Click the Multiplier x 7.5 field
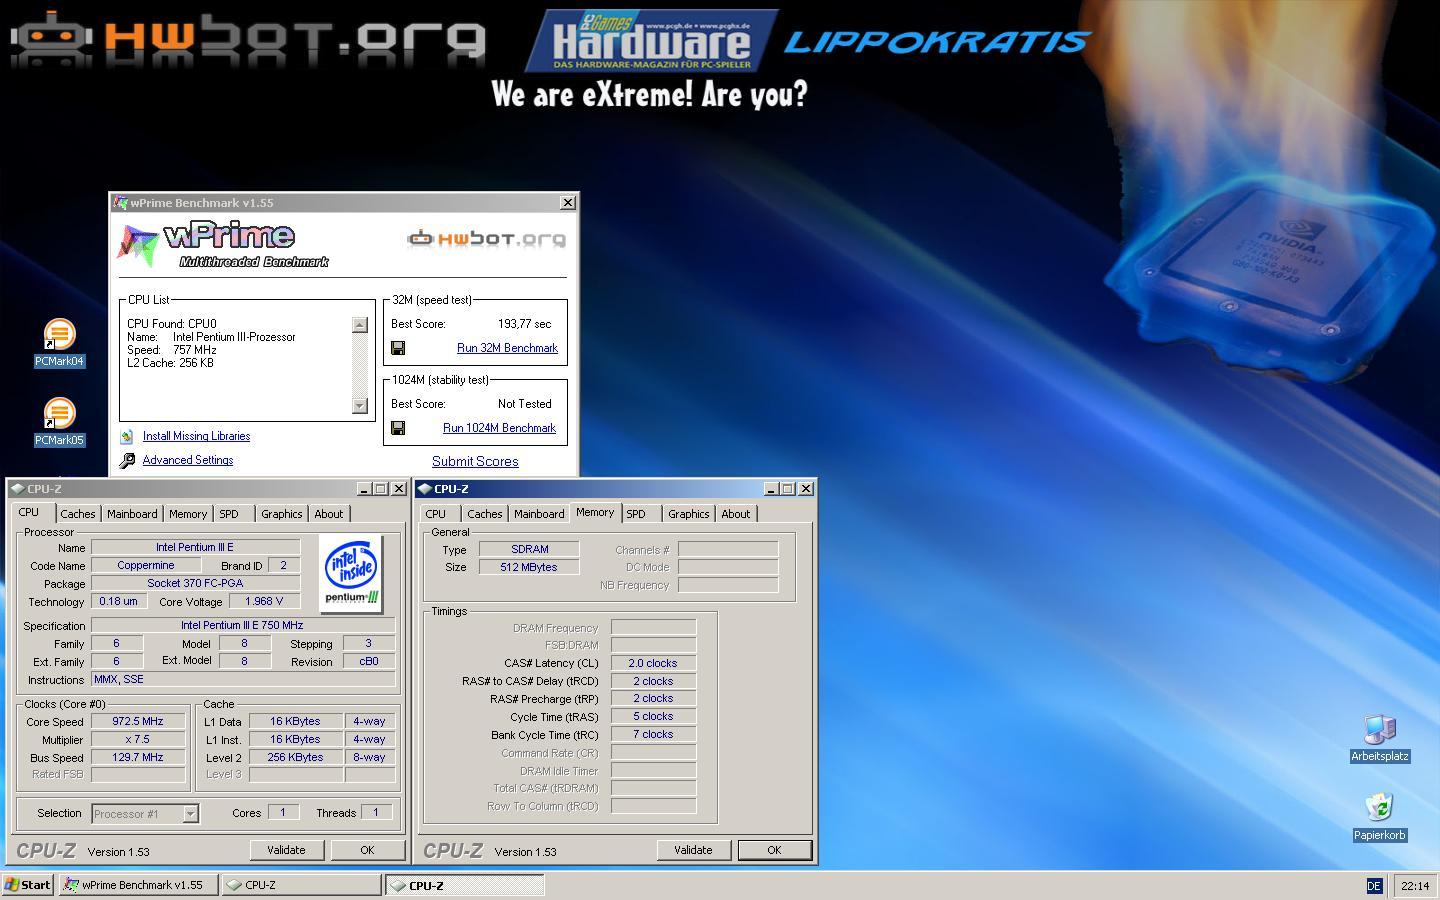 pos(138,739)
